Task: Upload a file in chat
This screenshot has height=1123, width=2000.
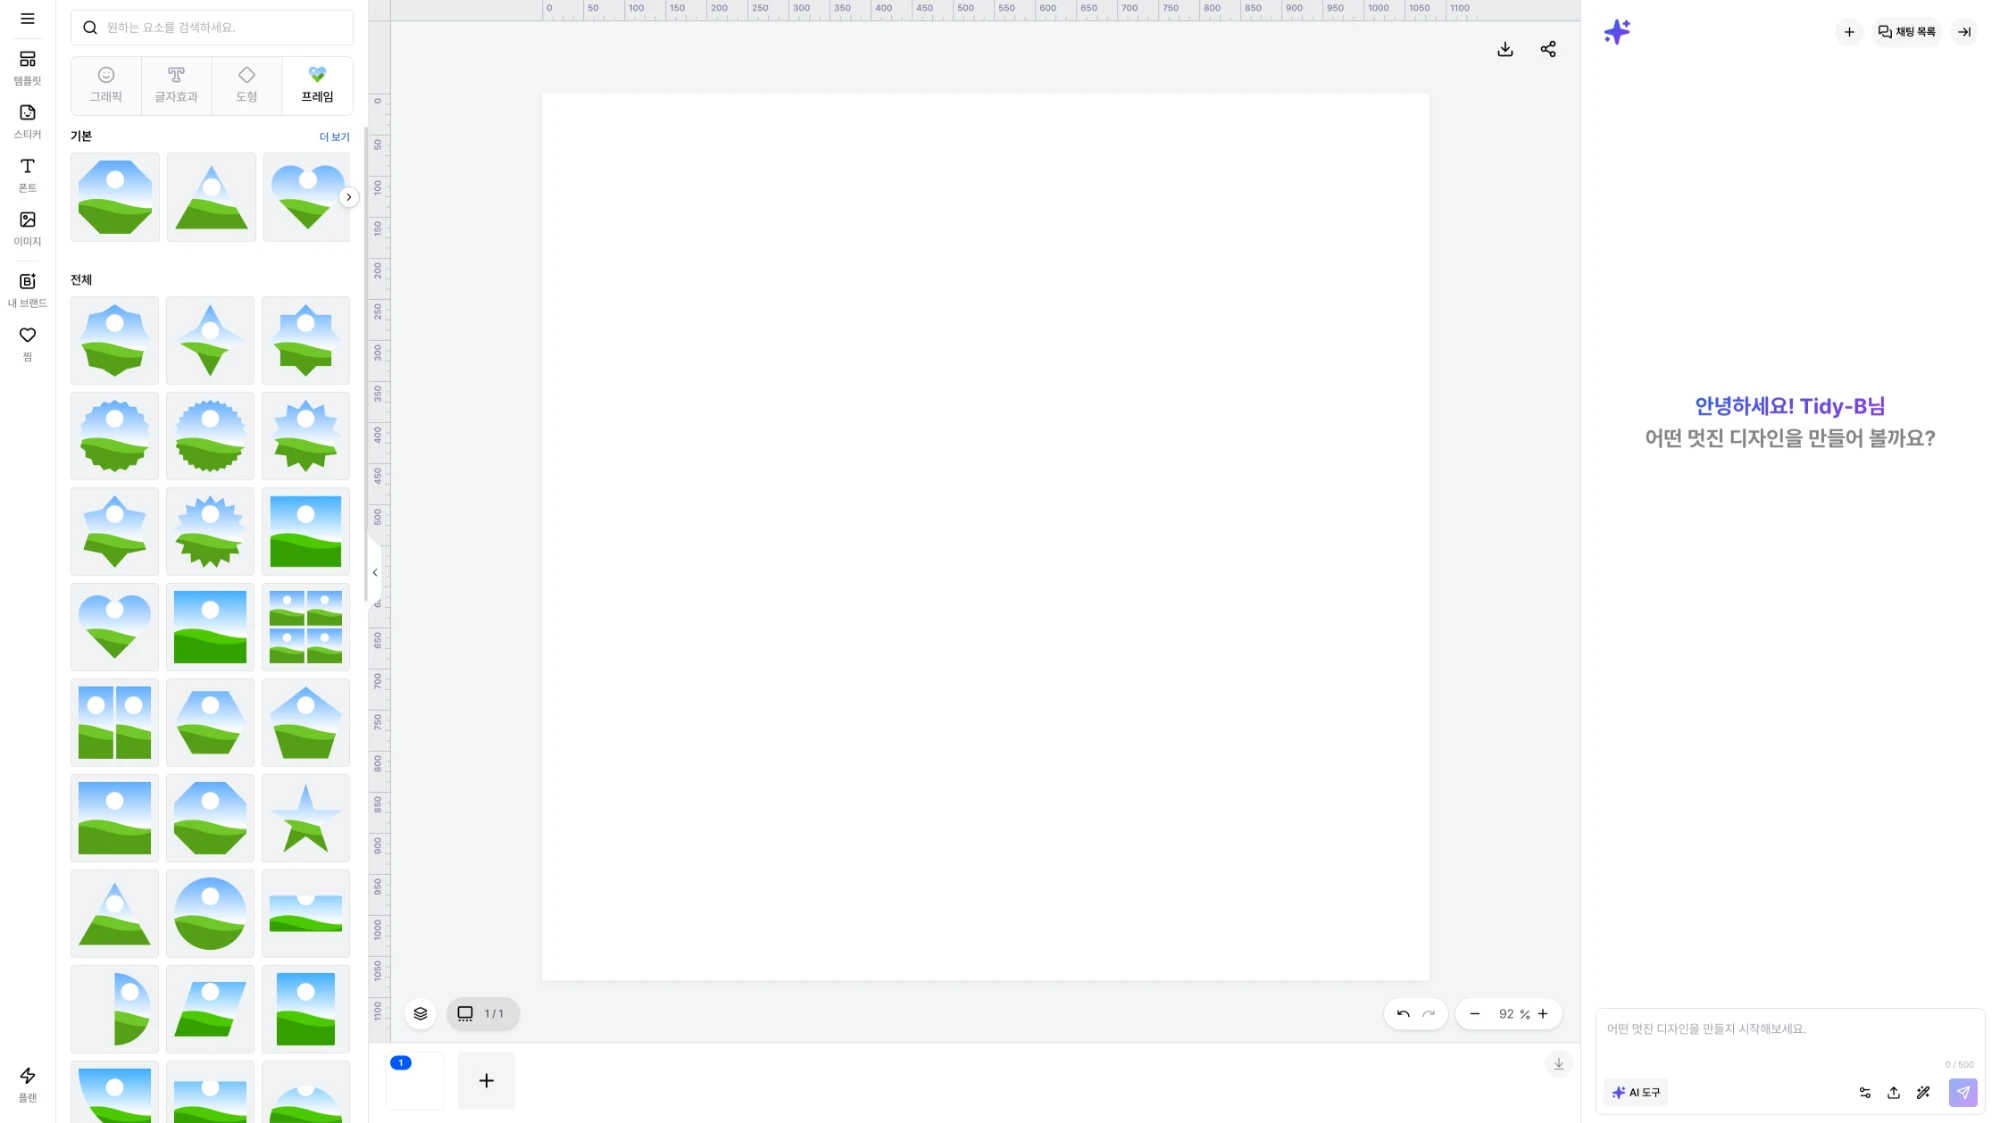Action: pyautogui.click(x=1893, y=1093)
